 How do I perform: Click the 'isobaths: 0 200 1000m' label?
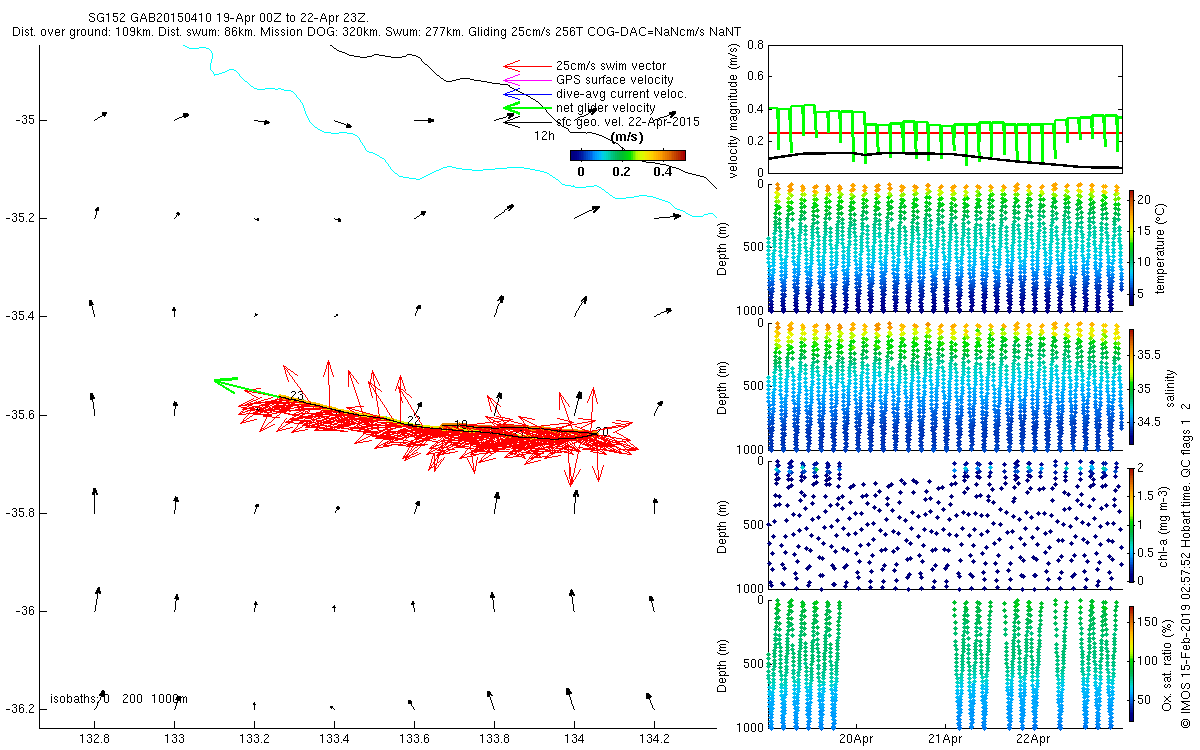pyautogui.click(x=119, y=699)
